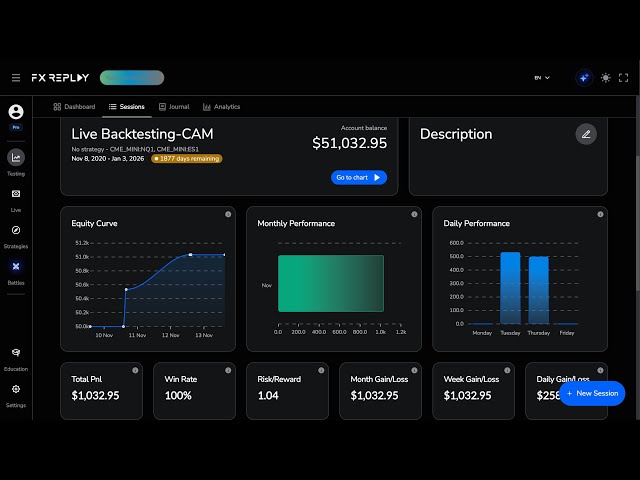Screen dimensions: 640x480
Task: Click Risk/Reward info icon
Action: (x=321, y=370)
